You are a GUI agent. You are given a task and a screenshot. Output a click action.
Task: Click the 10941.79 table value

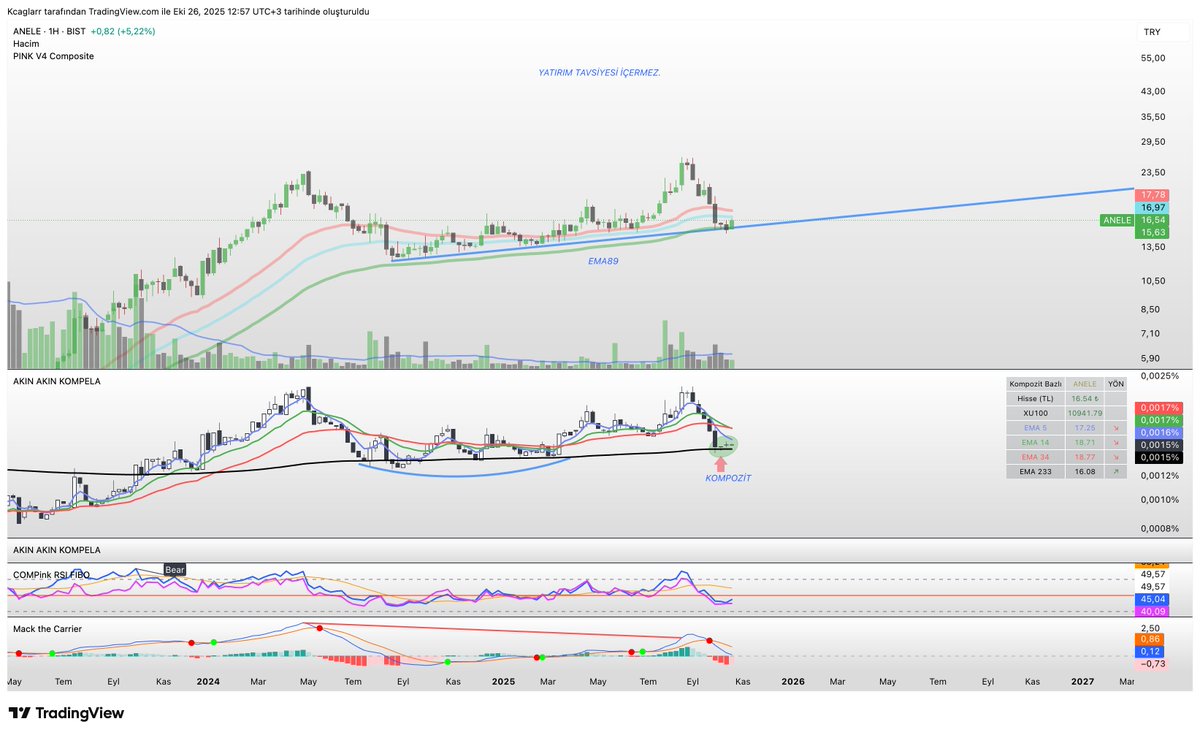click(x=1083, y=413)
